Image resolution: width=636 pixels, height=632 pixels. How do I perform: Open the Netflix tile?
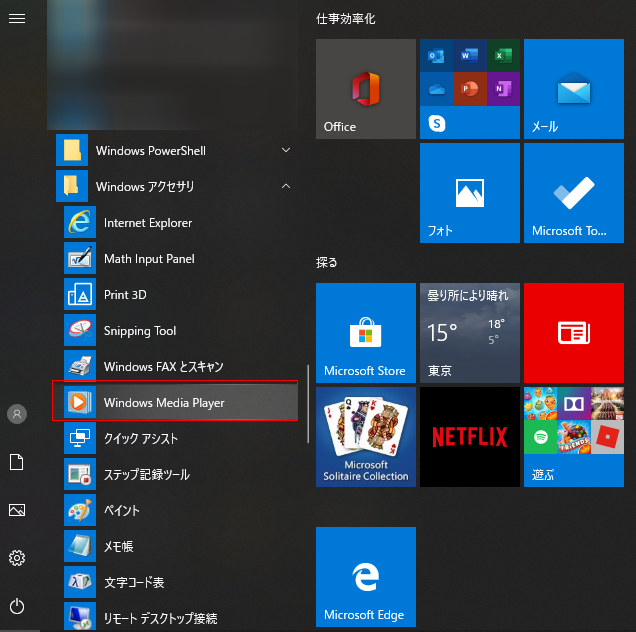tap(470, 437)
